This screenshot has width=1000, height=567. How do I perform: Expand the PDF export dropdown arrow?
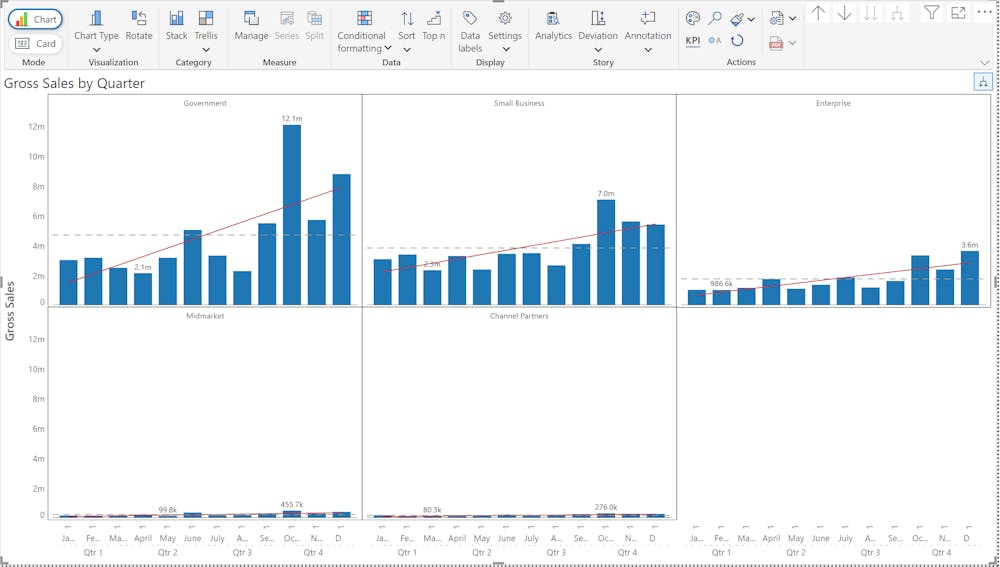pyautogui.click(x=793, y=43)
